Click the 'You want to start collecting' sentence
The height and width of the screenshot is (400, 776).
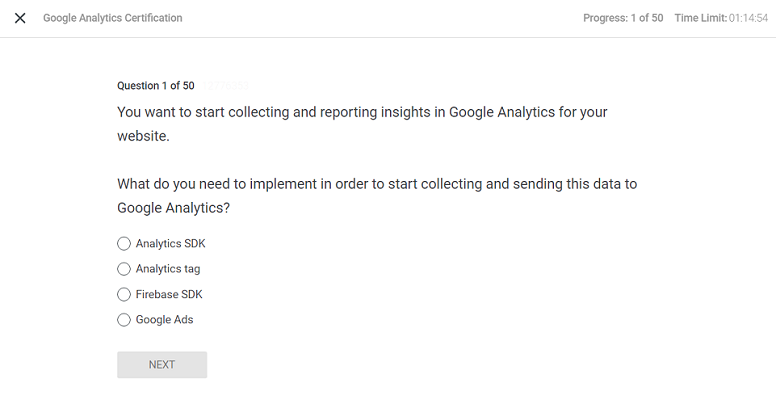[362, 112]
